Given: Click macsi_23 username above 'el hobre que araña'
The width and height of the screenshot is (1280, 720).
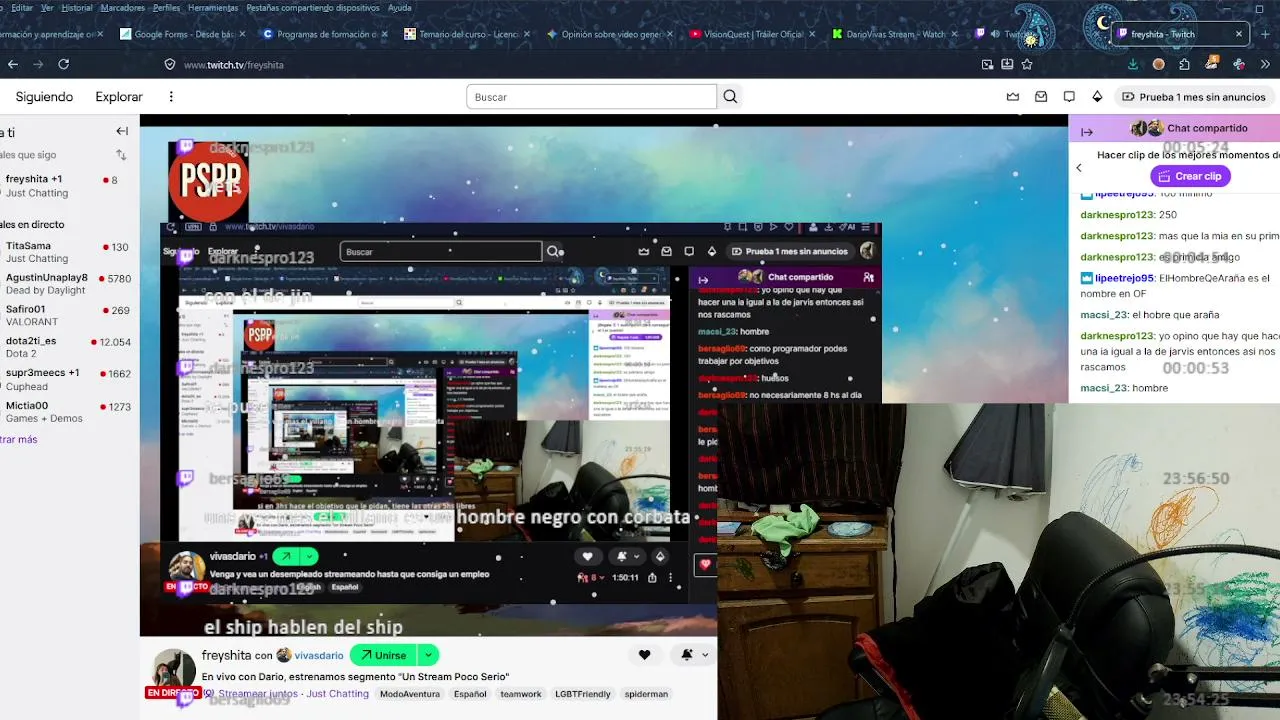Looking at the screenshot, I should point(1104,315).
